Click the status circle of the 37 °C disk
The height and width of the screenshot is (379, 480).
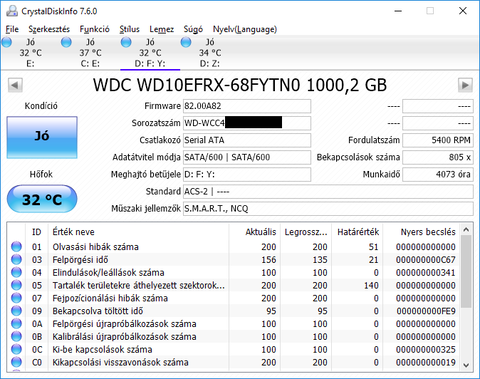pyautogui.click(x=66, y=42)
